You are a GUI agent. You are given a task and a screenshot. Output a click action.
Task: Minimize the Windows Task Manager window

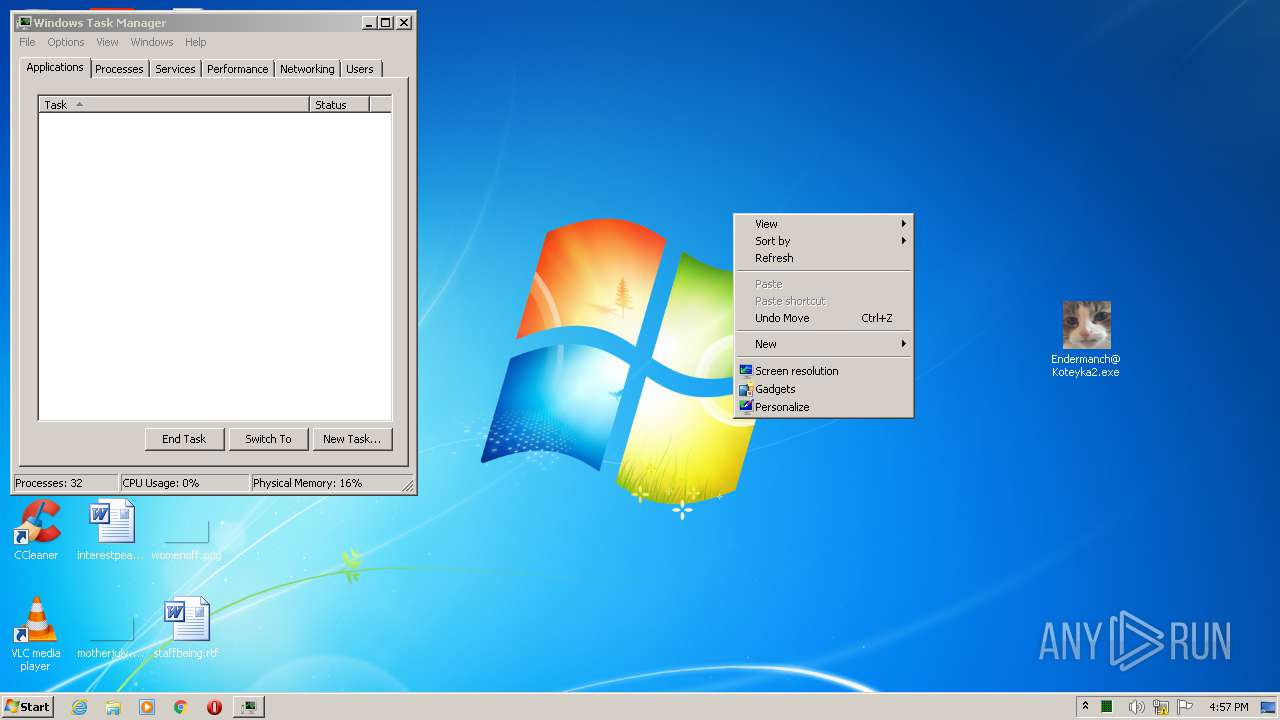tap(369, 22)
